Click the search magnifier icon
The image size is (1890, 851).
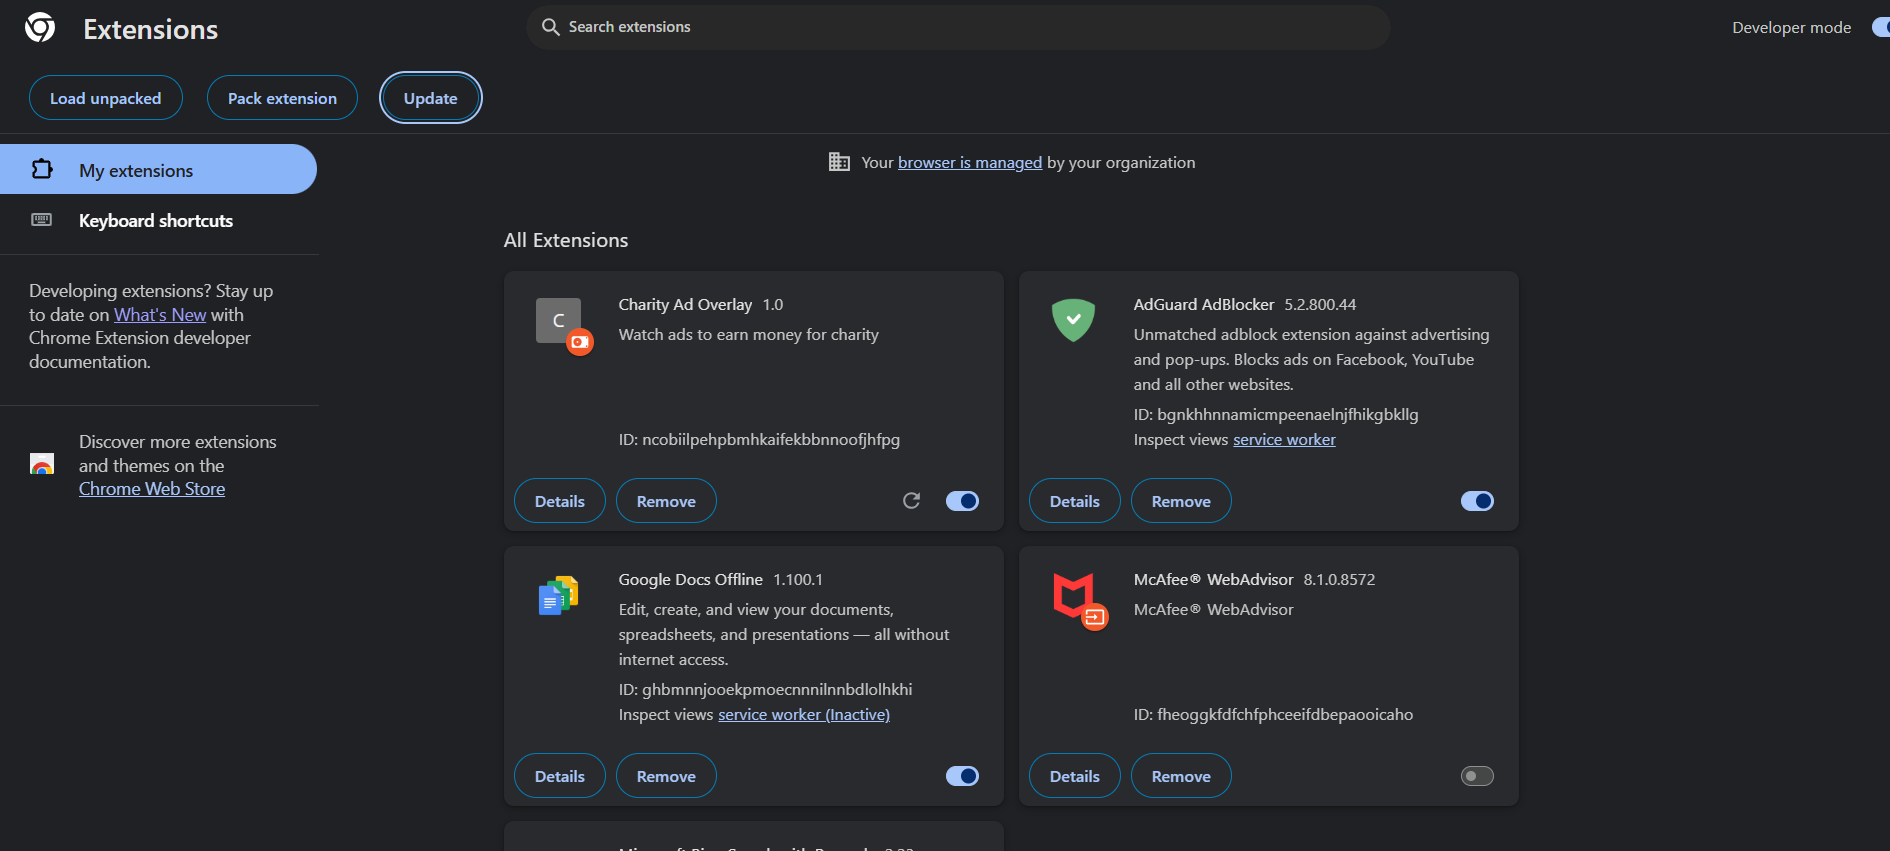(550, 27)
